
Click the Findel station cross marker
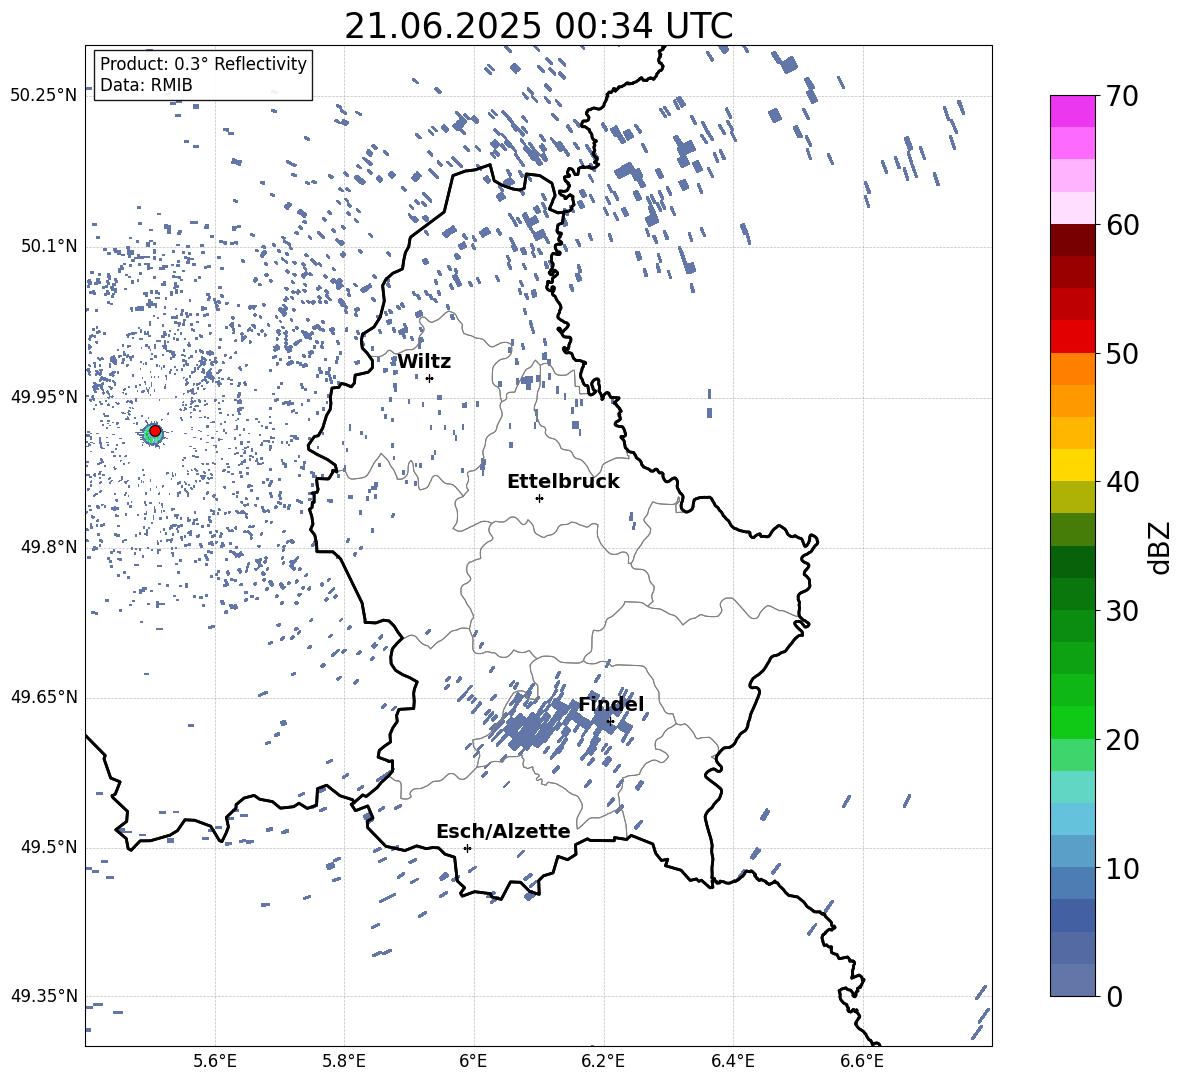pos(610,722)
